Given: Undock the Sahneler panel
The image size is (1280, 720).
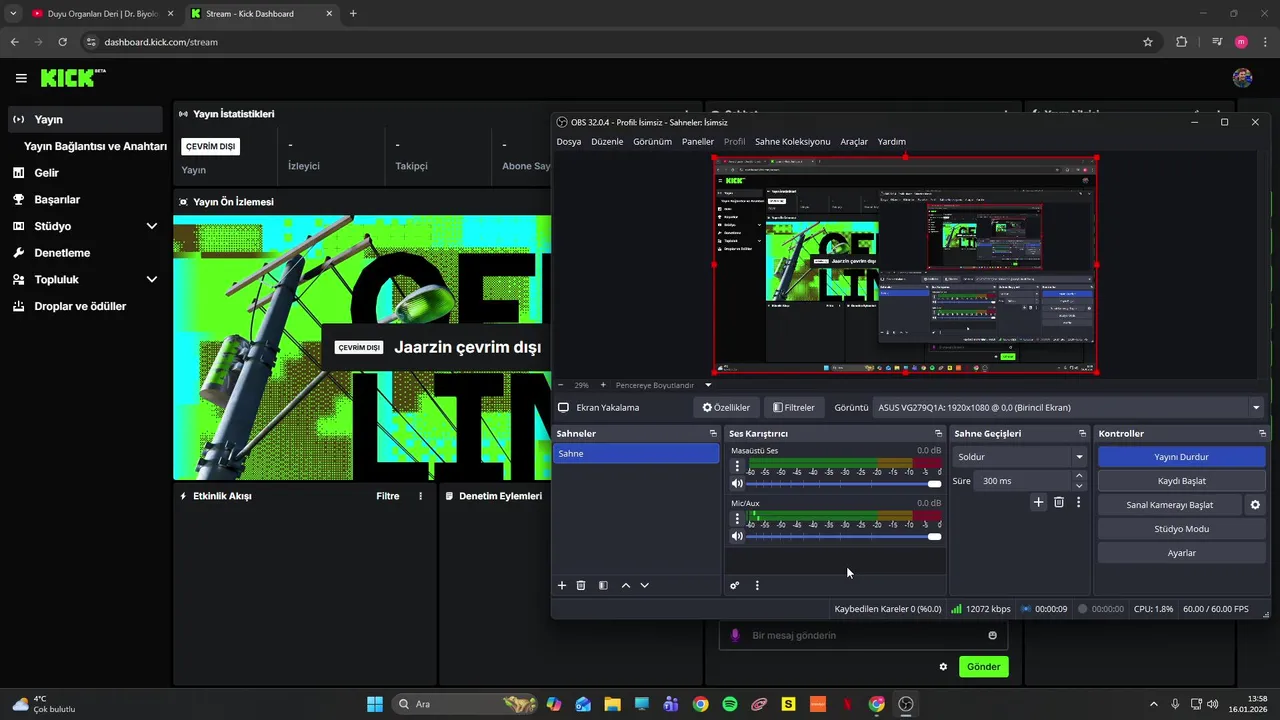Looking at the screenshot, I should 713,433.
